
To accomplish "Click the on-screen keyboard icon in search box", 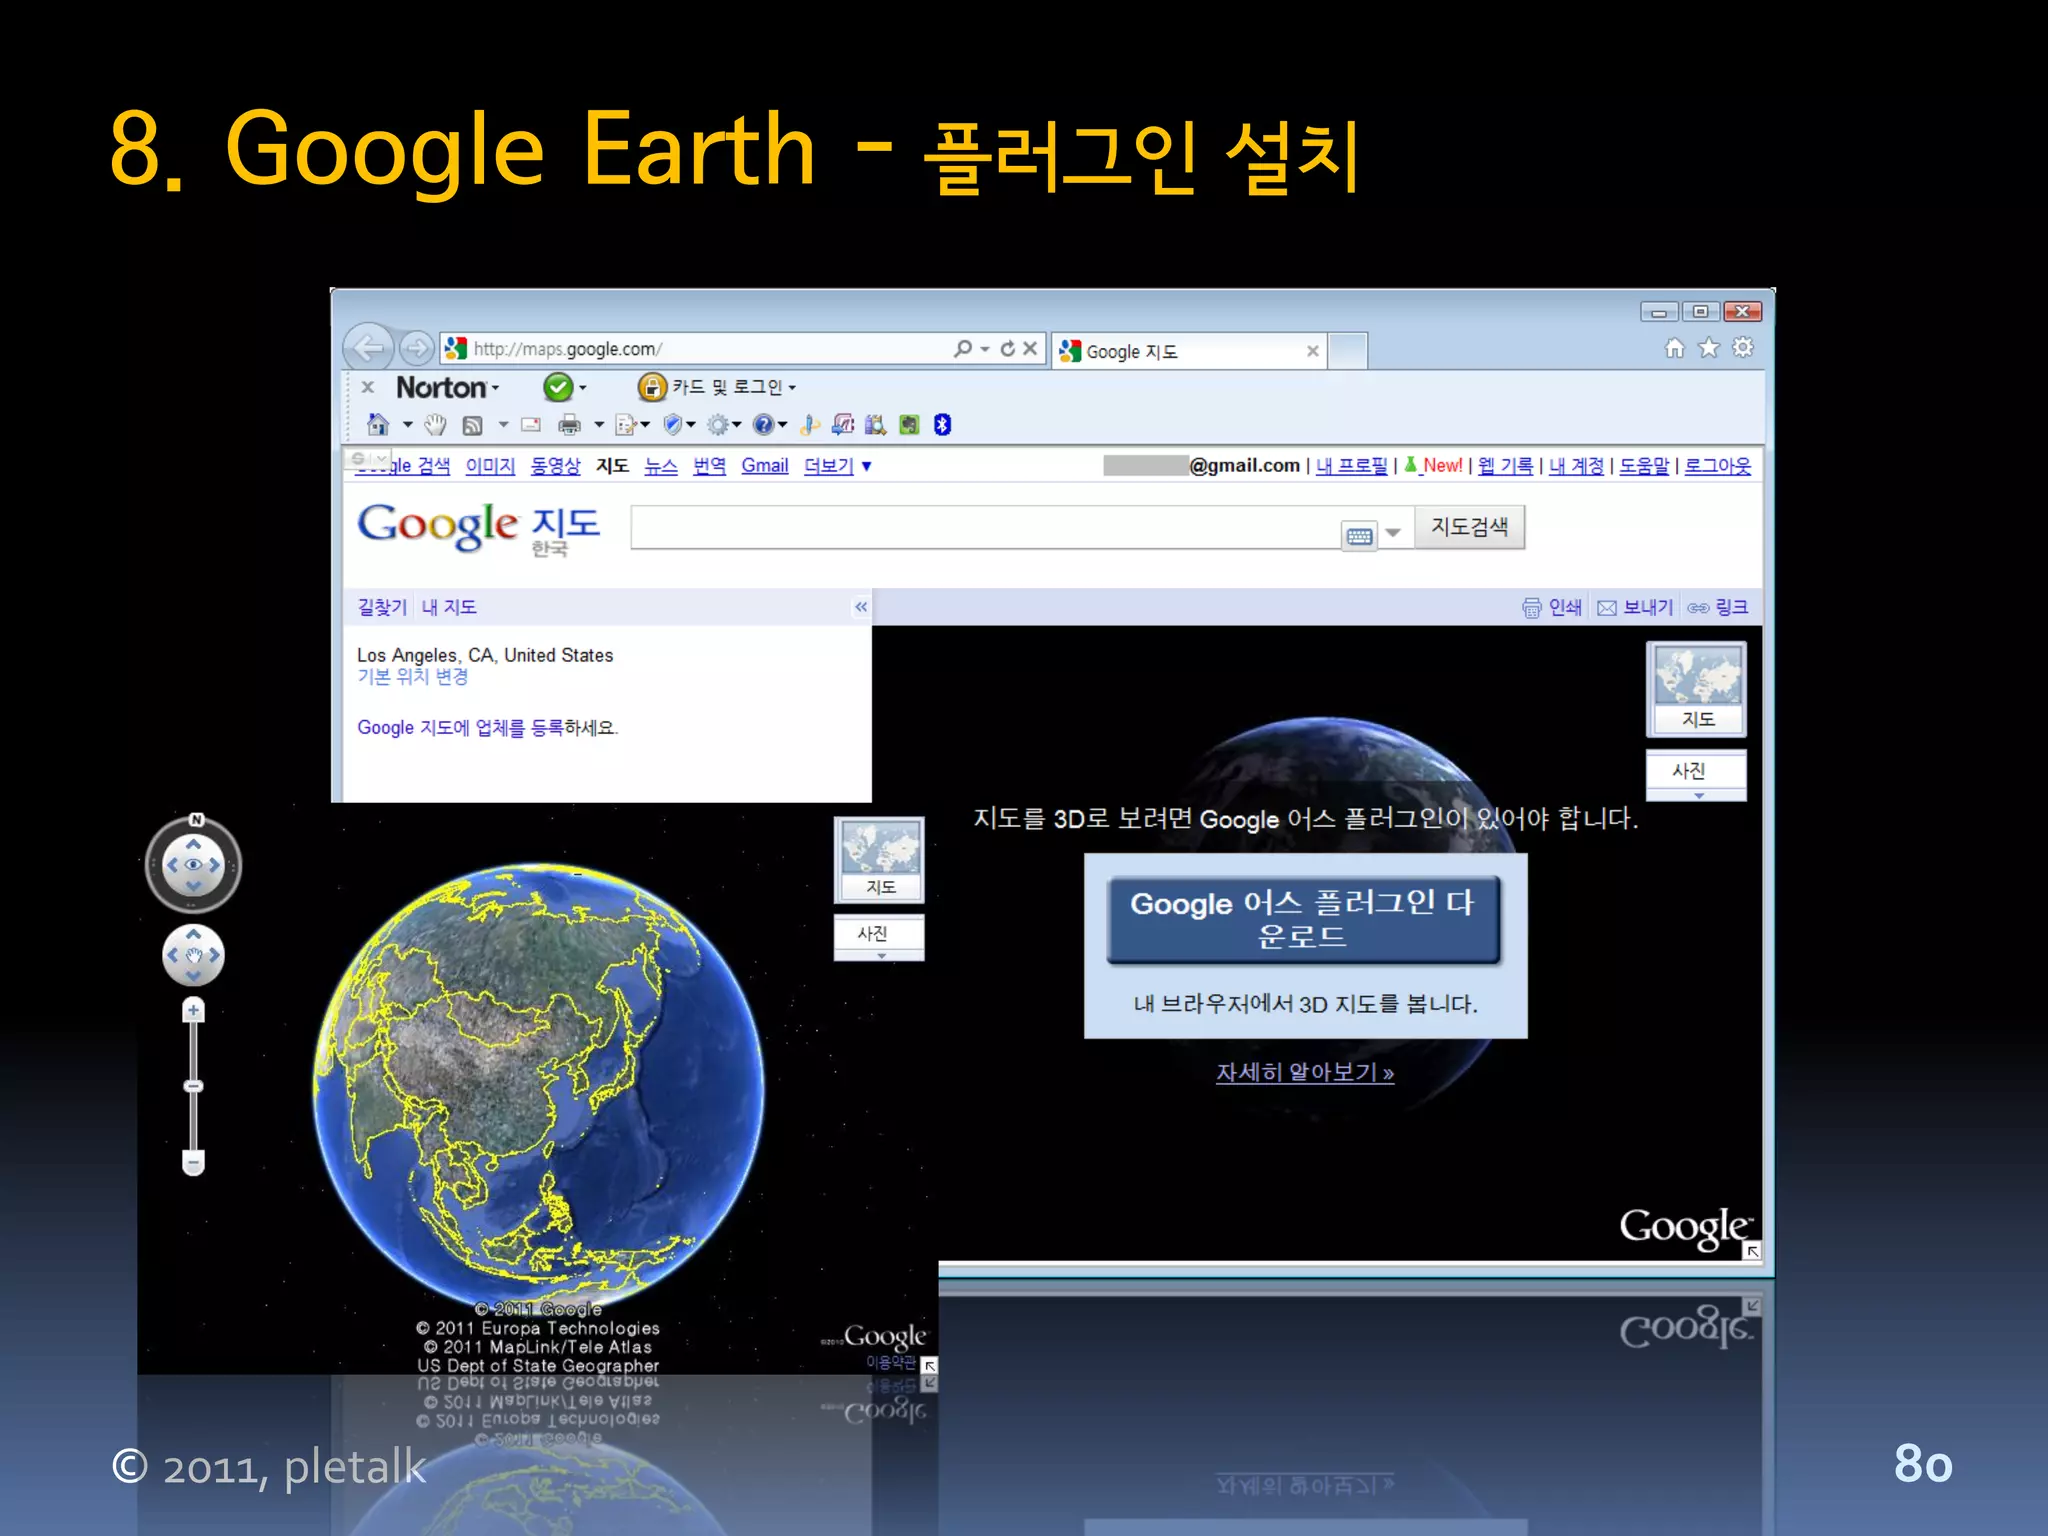I will tap(1359, 535).
